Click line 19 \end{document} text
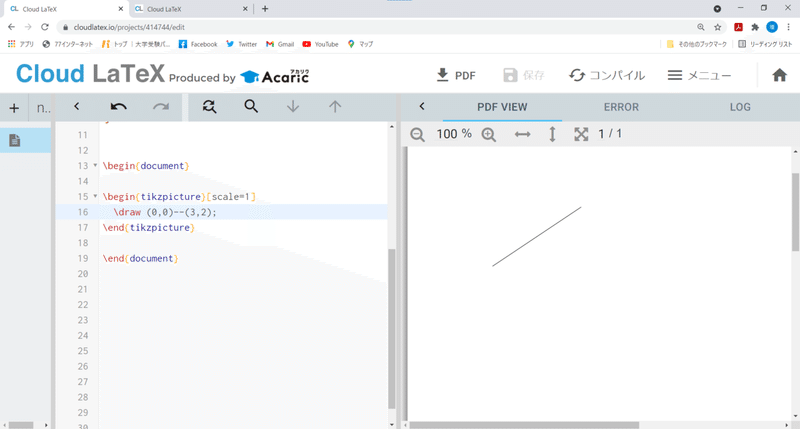 pos(140,258)
